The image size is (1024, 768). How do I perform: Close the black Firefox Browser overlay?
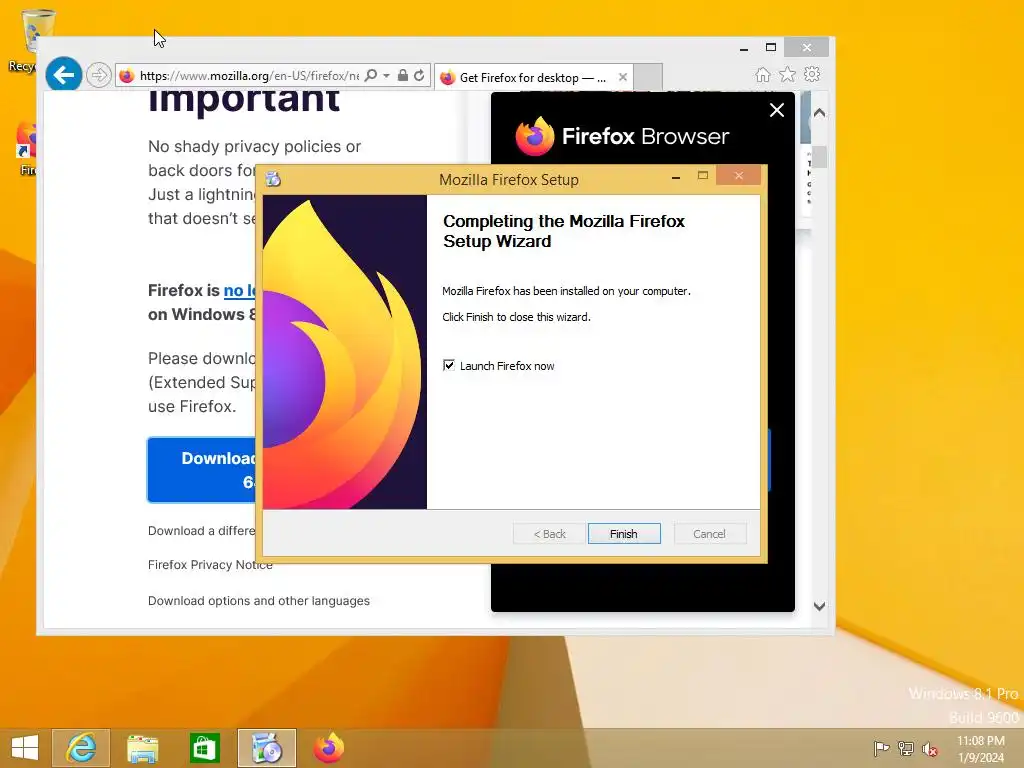click(x=776, y=110)
